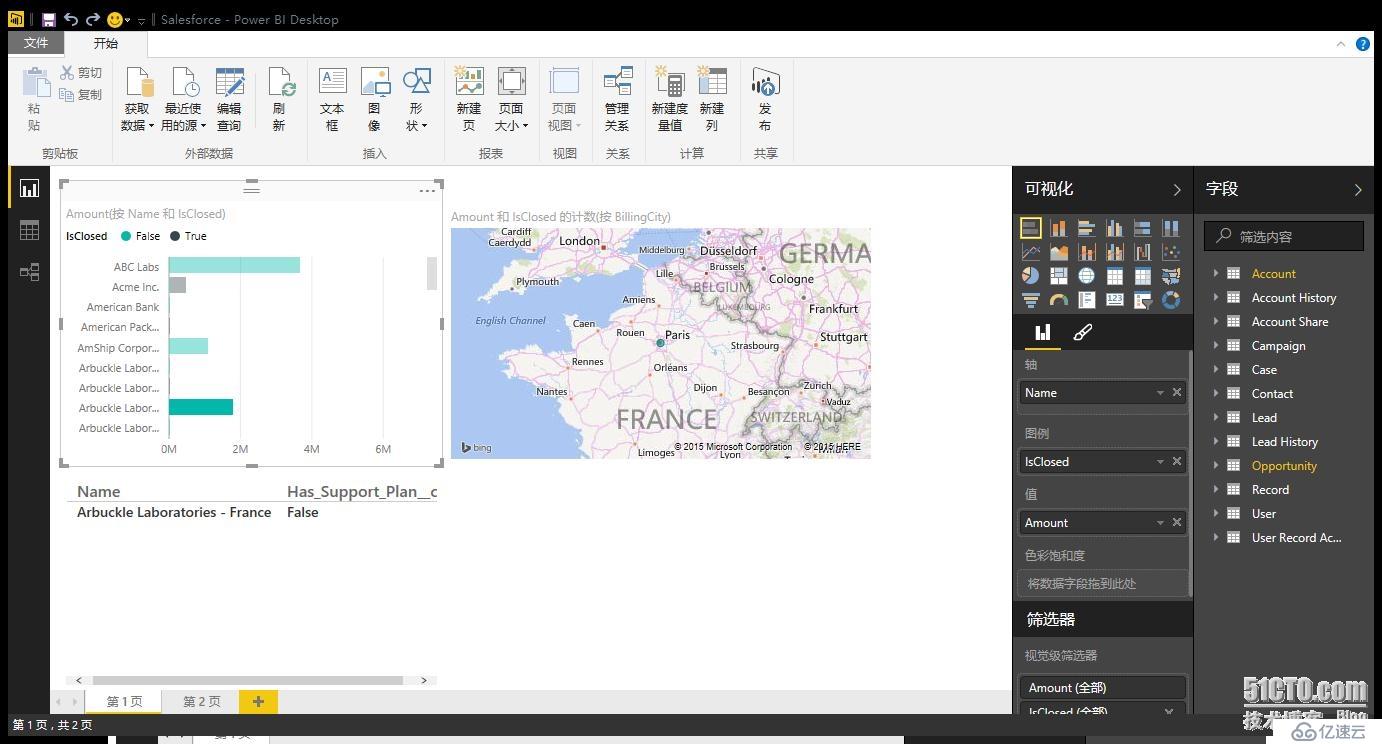Open the fields bar-chart tab in visualizations
Screen dimensions: 1382x744
pyautogui.click(x=1042, y=333)
